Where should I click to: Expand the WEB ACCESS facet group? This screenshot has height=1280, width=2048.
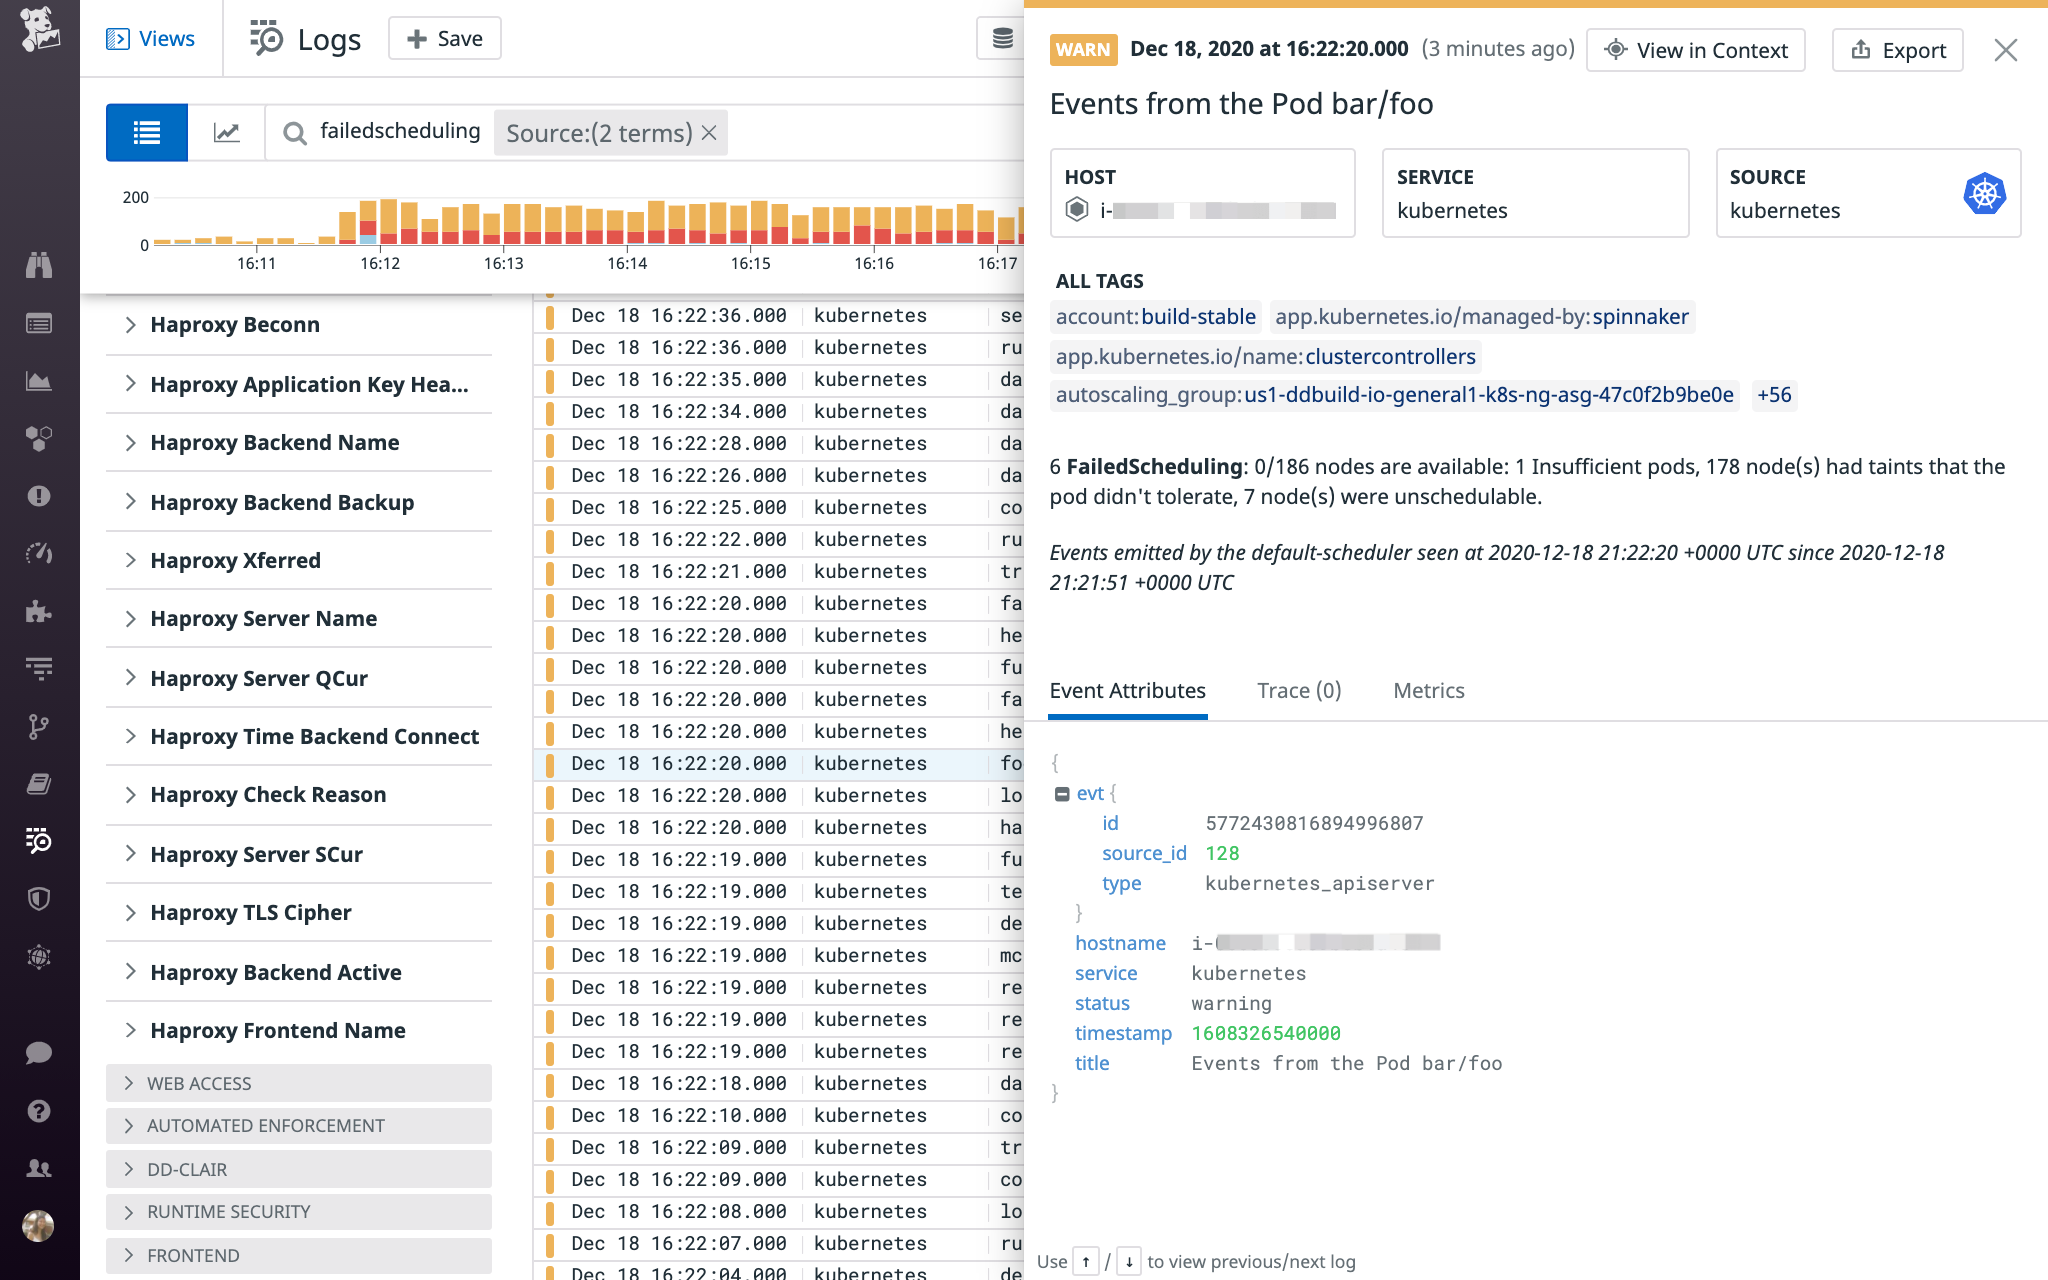(198, 1083)
